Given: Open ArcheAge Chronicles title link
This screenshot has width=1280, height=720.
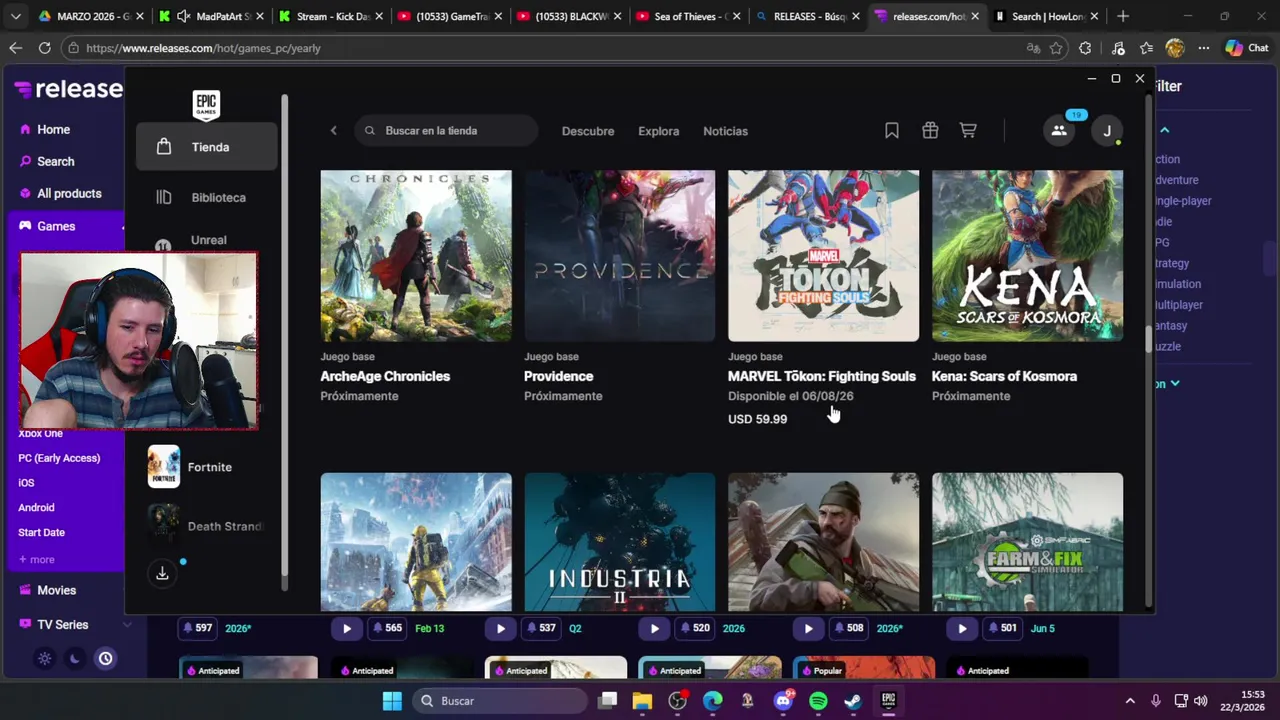Looking at the screenshot, I should 385,376.
